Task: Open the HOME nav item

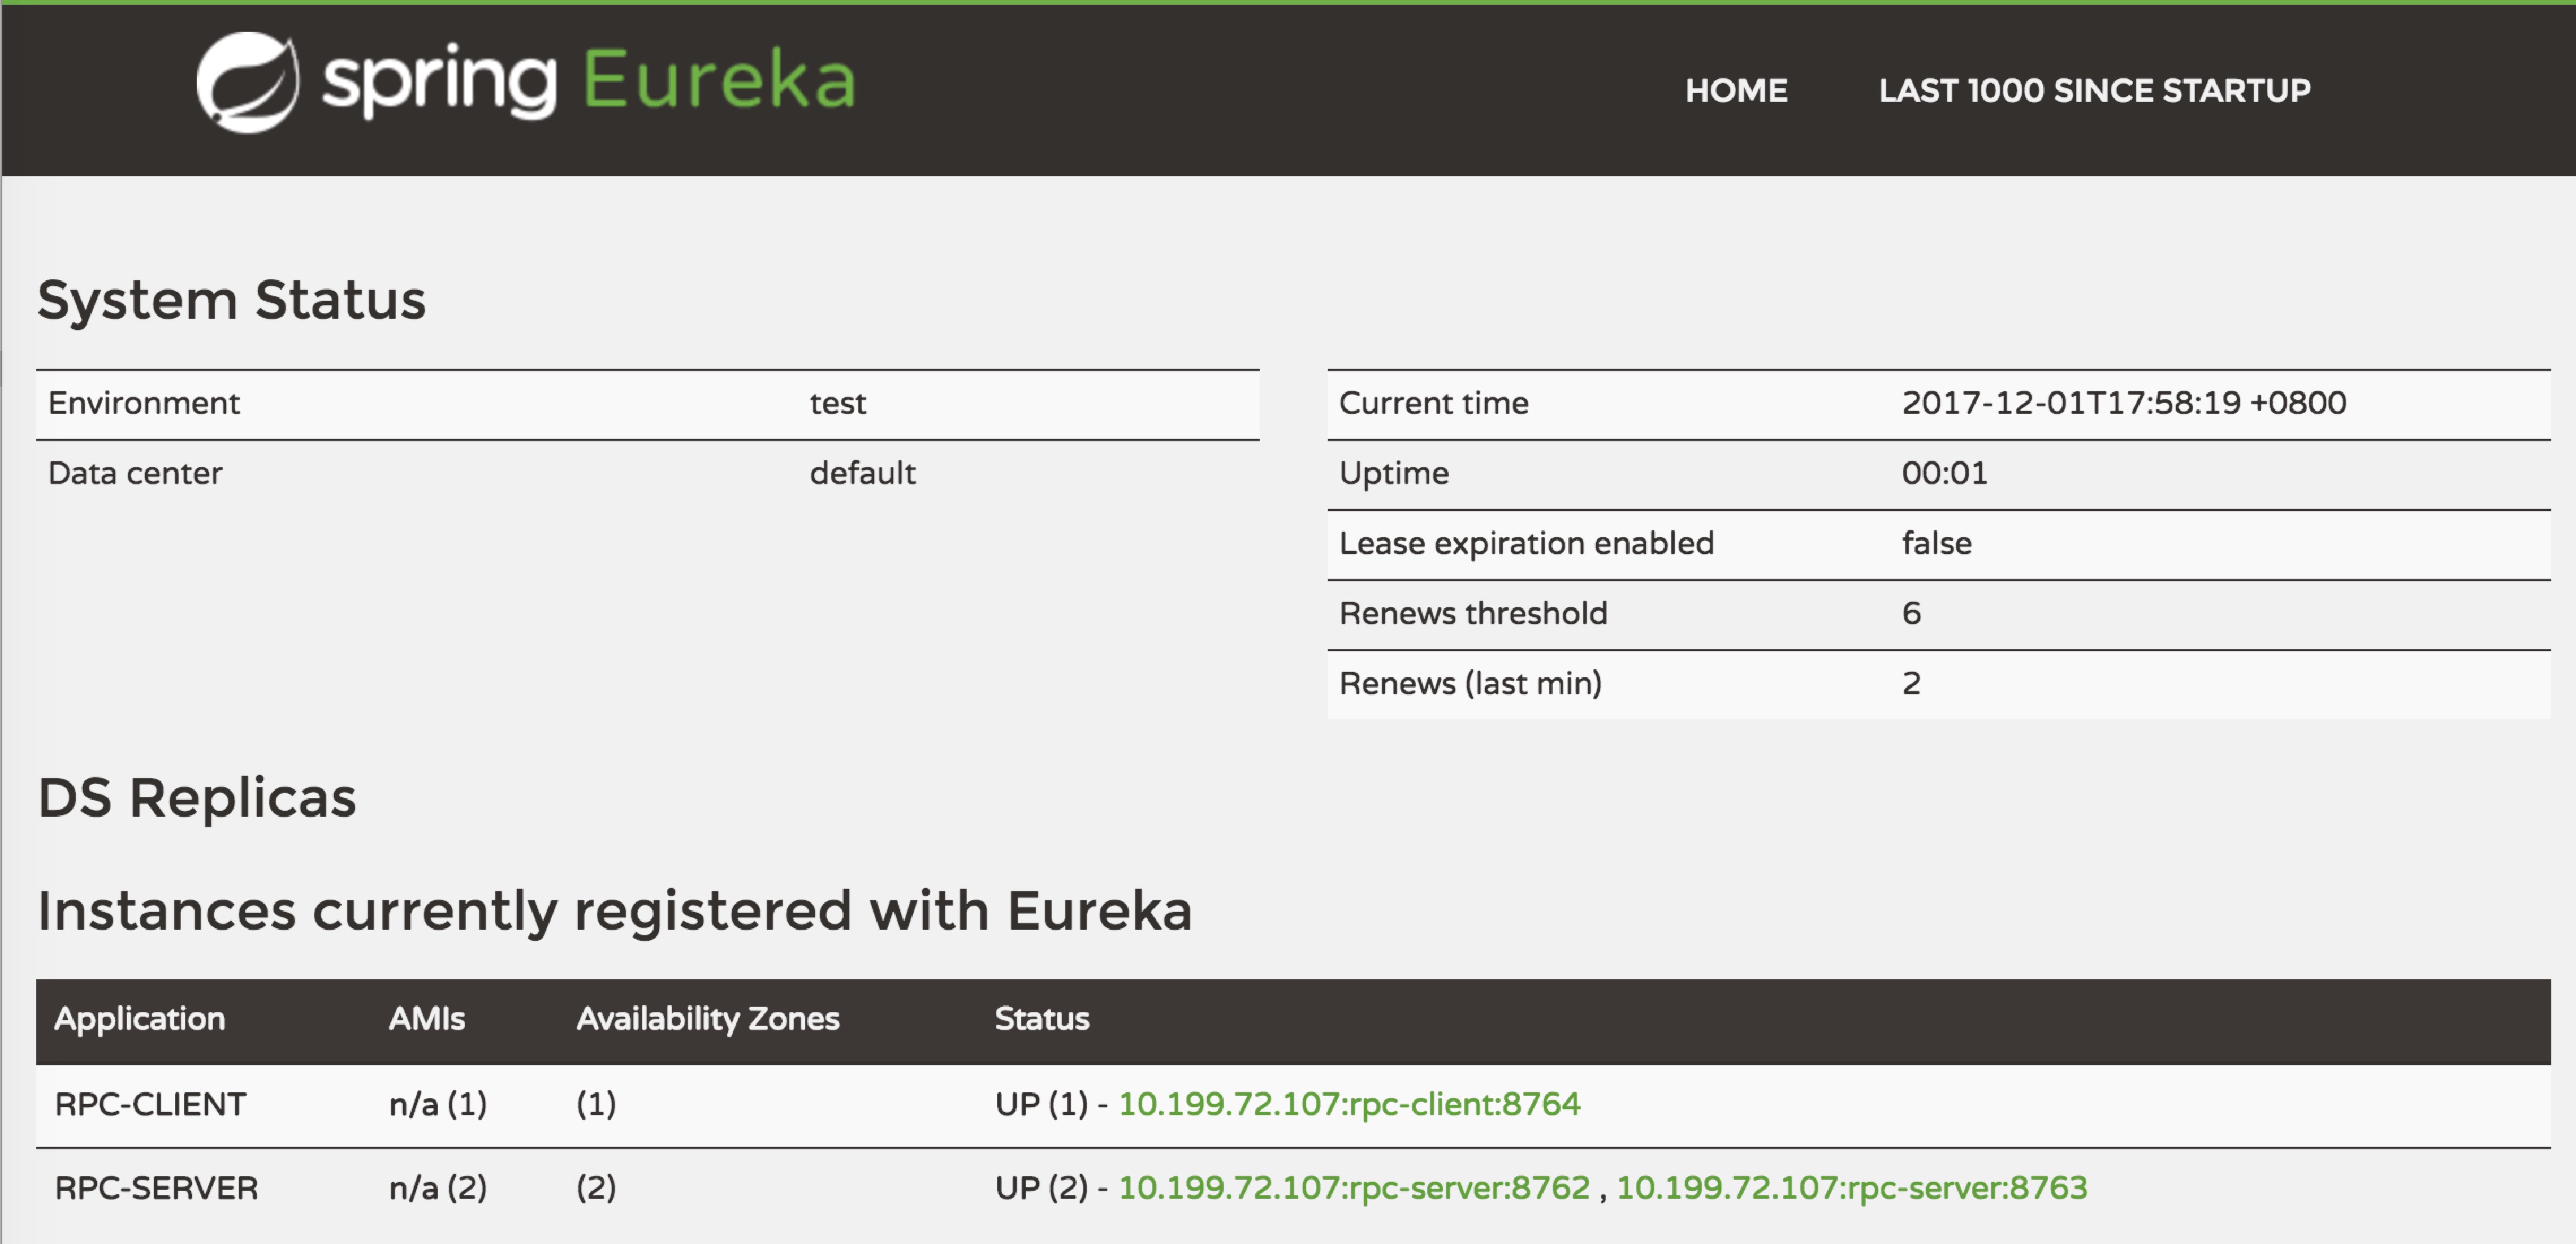Action: pyautogui.click(x=1736, y=90)
